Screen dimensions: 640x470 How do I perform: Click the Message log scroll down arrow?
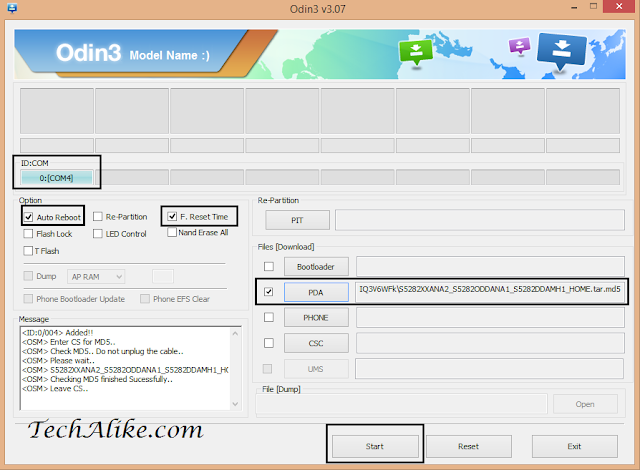click(235, 404)
